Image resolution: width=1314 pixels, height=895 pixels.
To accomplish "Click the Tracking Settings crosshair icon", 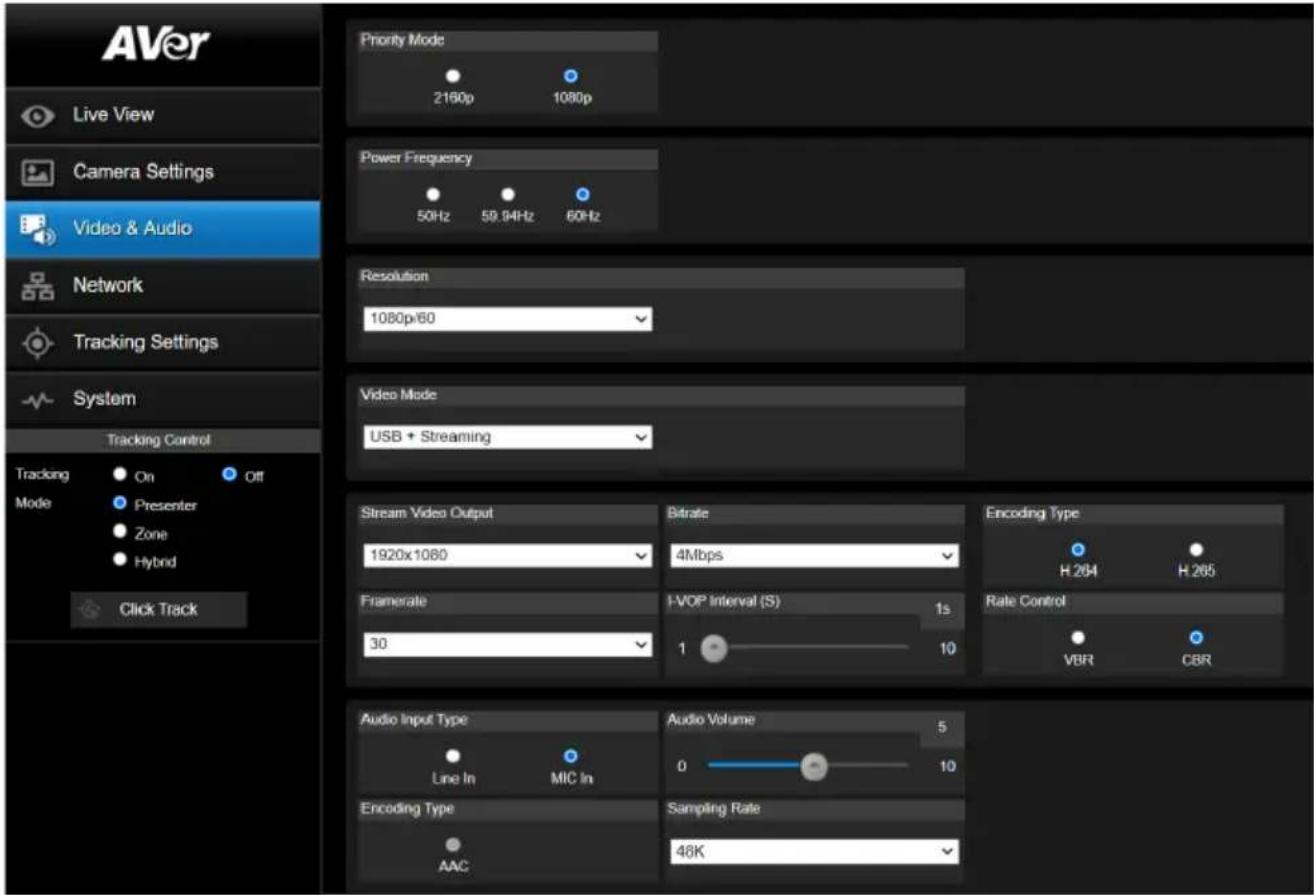I will [38, 343].
